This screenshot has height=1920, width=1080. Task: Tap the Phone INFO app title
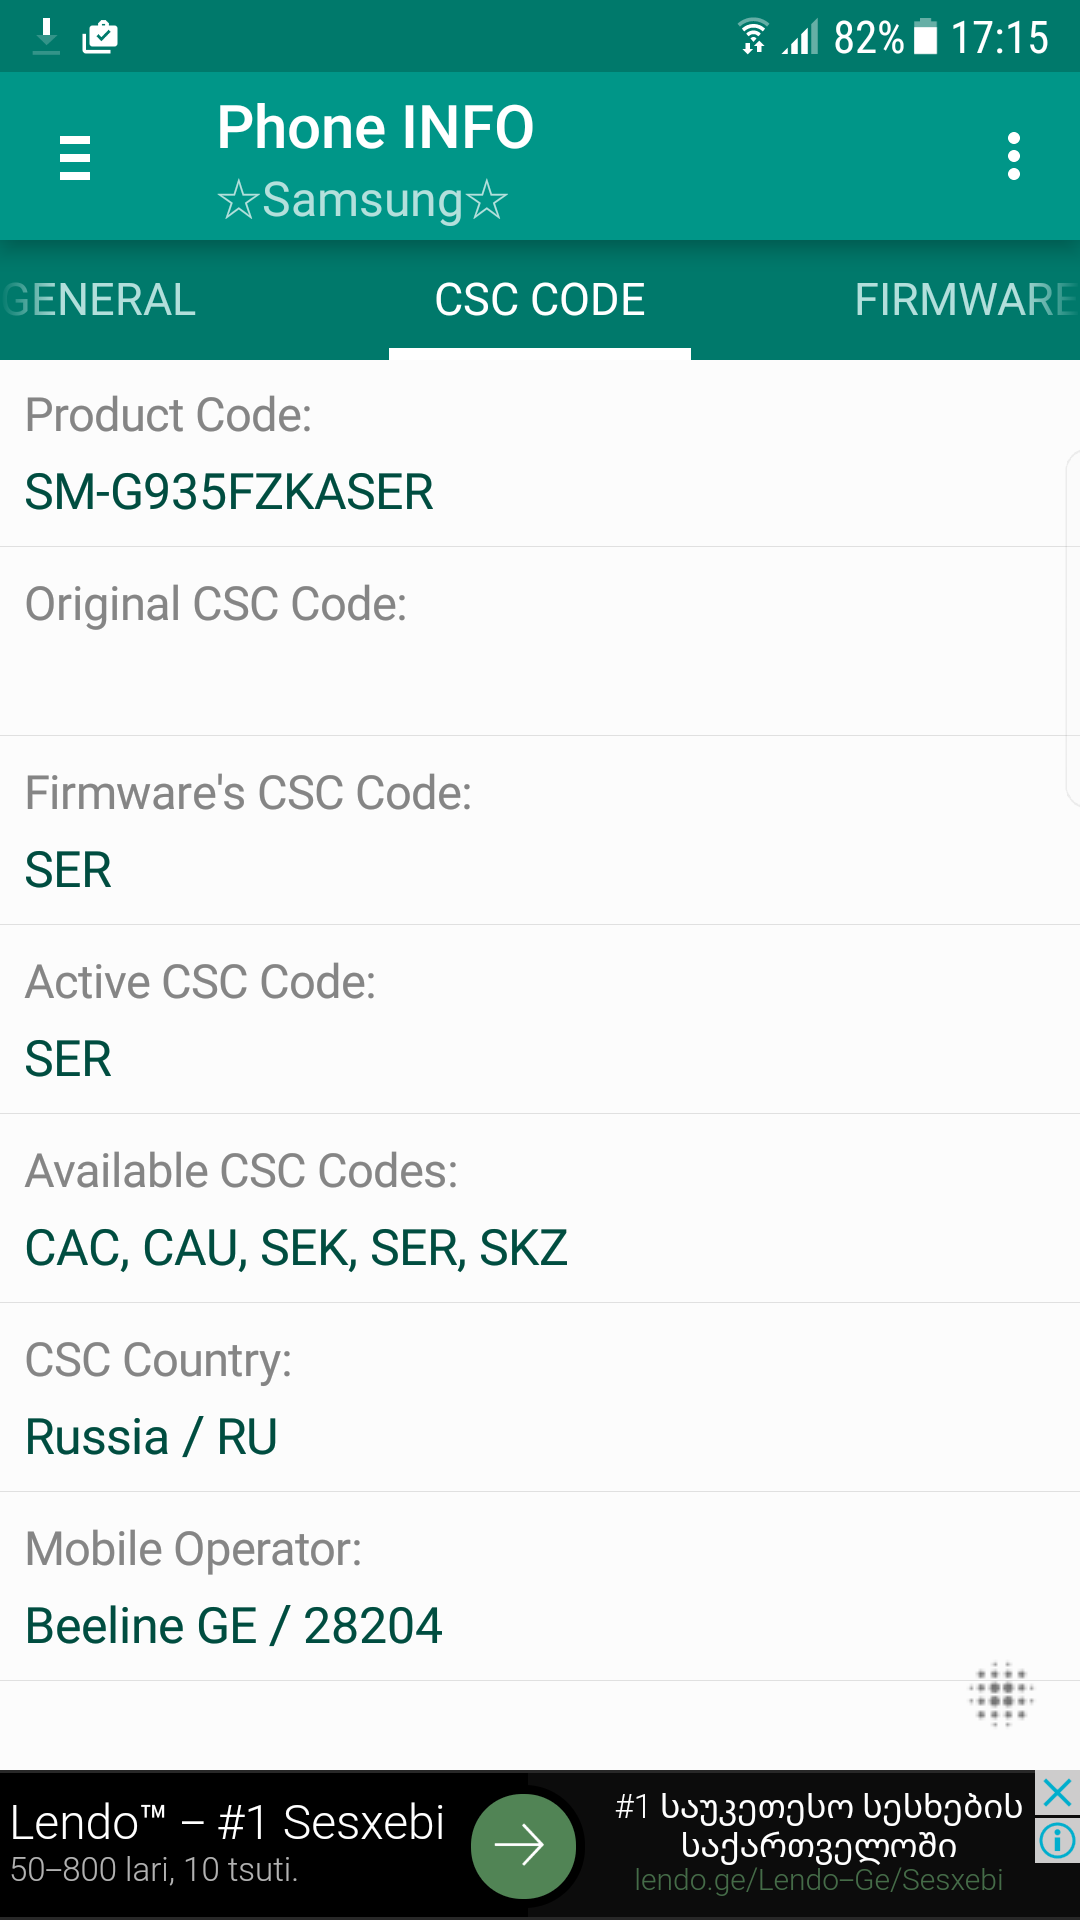point(376,128)
